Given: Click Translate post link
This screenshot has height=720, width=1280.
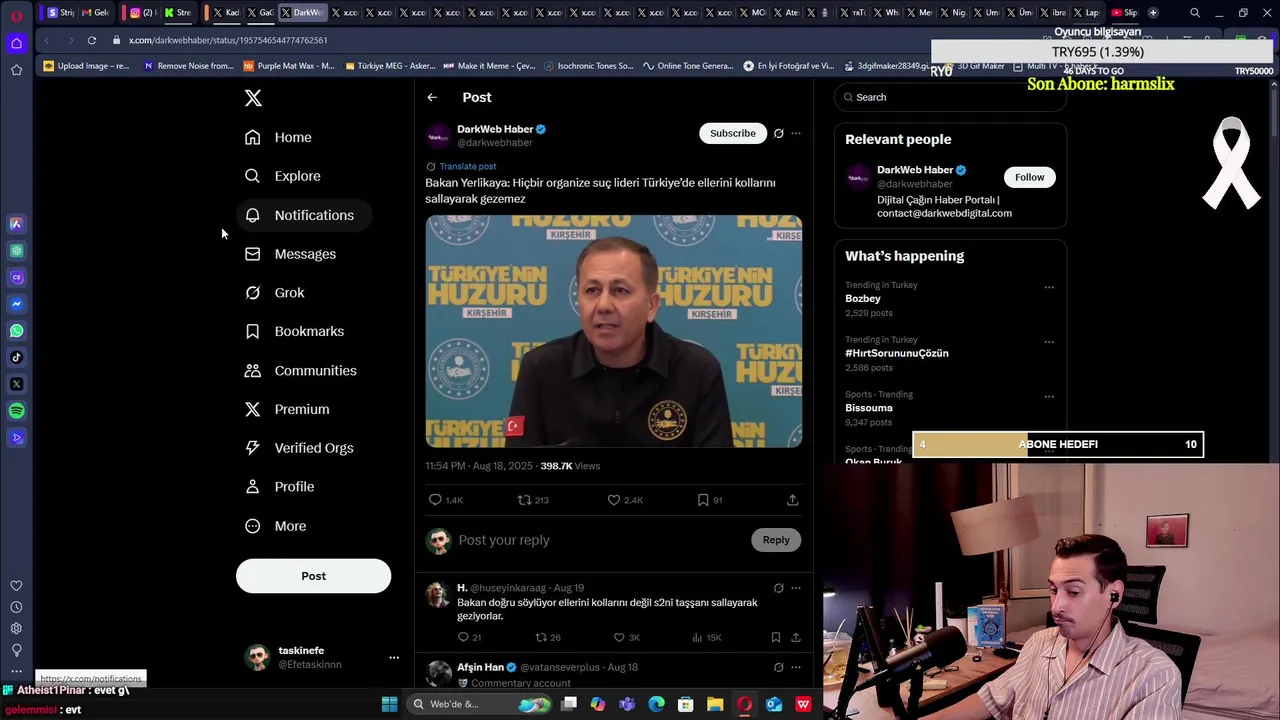Looking at the screenshot, I should pos(468,166).
